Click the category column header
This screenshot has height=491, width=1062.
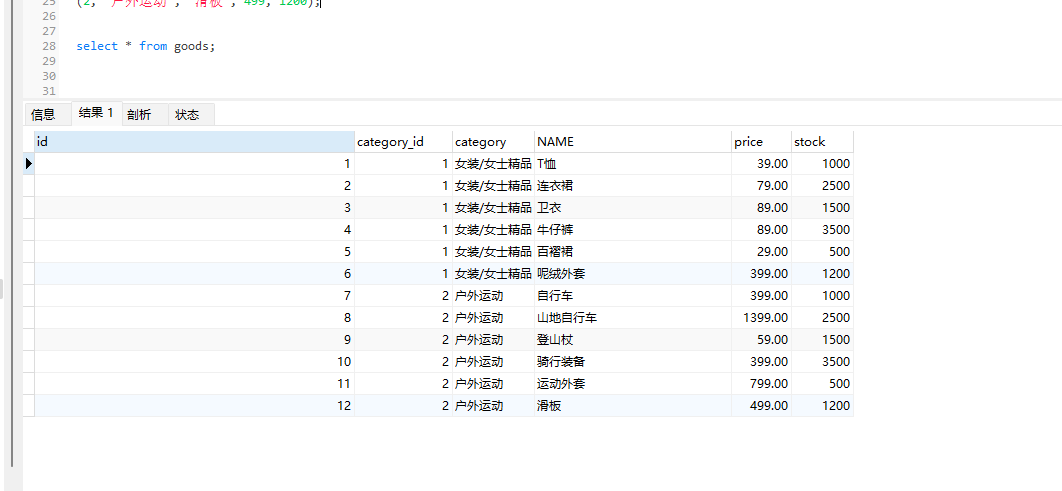tap(493, 142)
